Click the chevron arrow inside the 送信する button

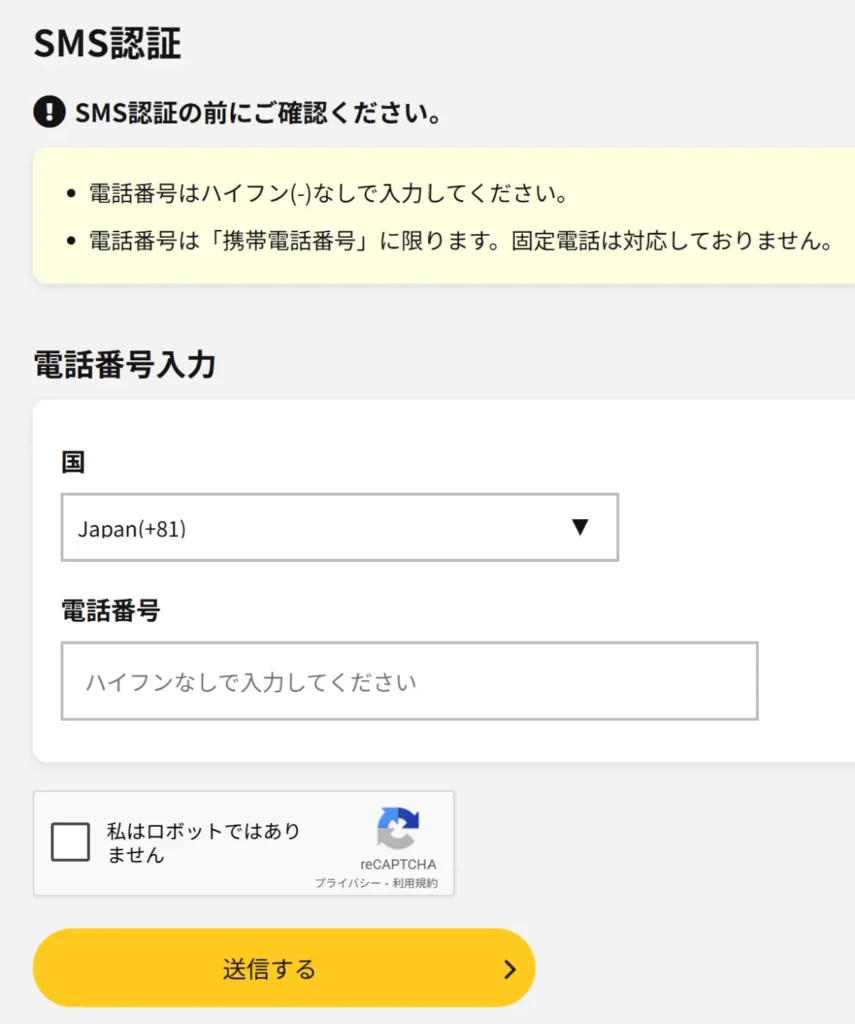click(508, 968)
